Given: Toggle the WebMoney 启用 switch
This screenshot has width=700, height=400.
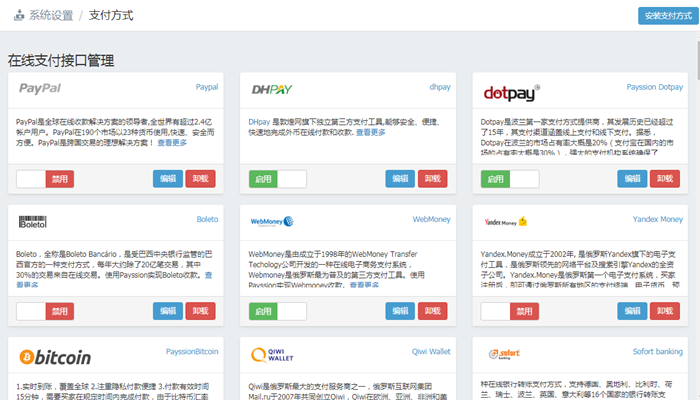Looking at the screenshot, I should tap(278, 311).
